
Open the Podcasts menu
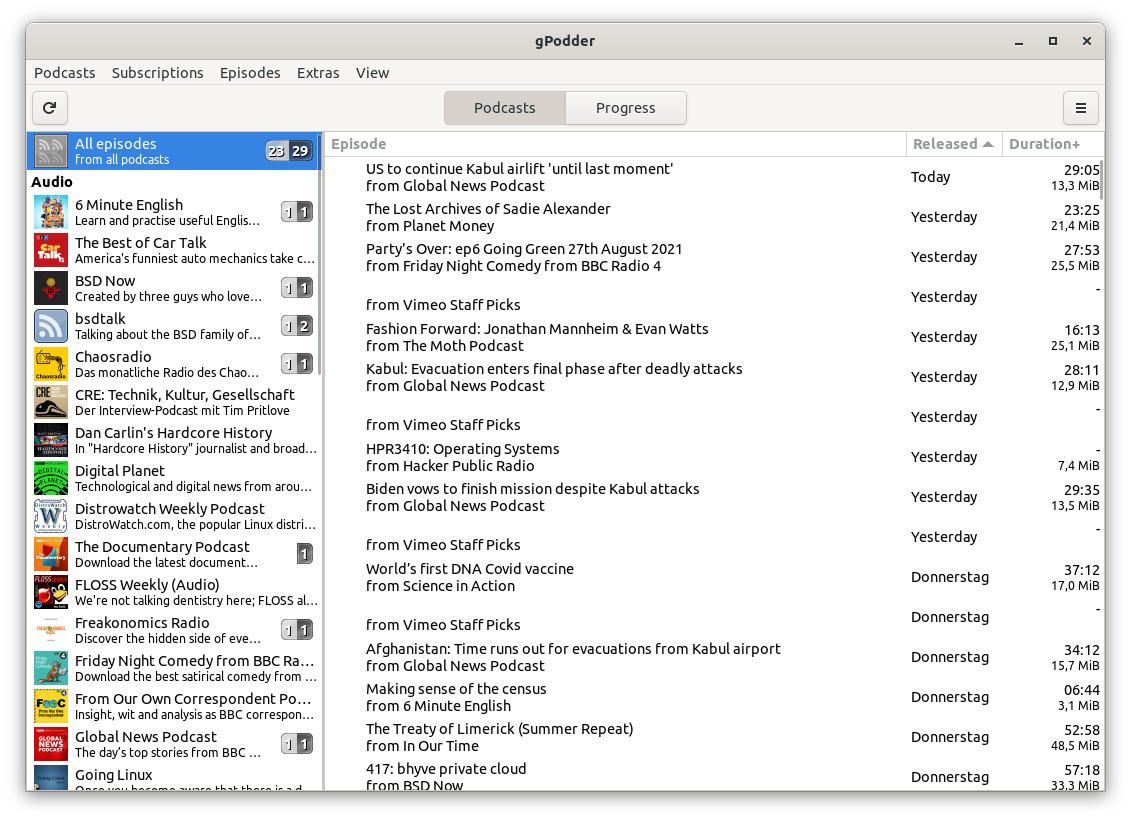tap(65, 73)
